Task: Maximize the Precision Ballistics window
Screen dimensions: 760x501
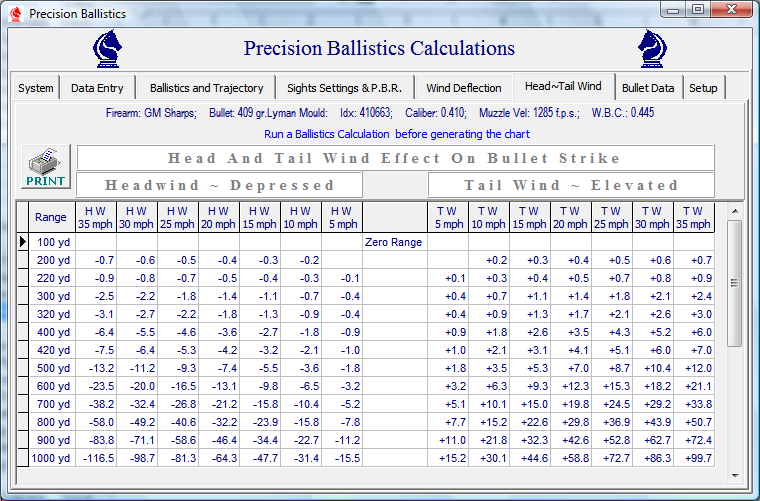Action: 697,10
